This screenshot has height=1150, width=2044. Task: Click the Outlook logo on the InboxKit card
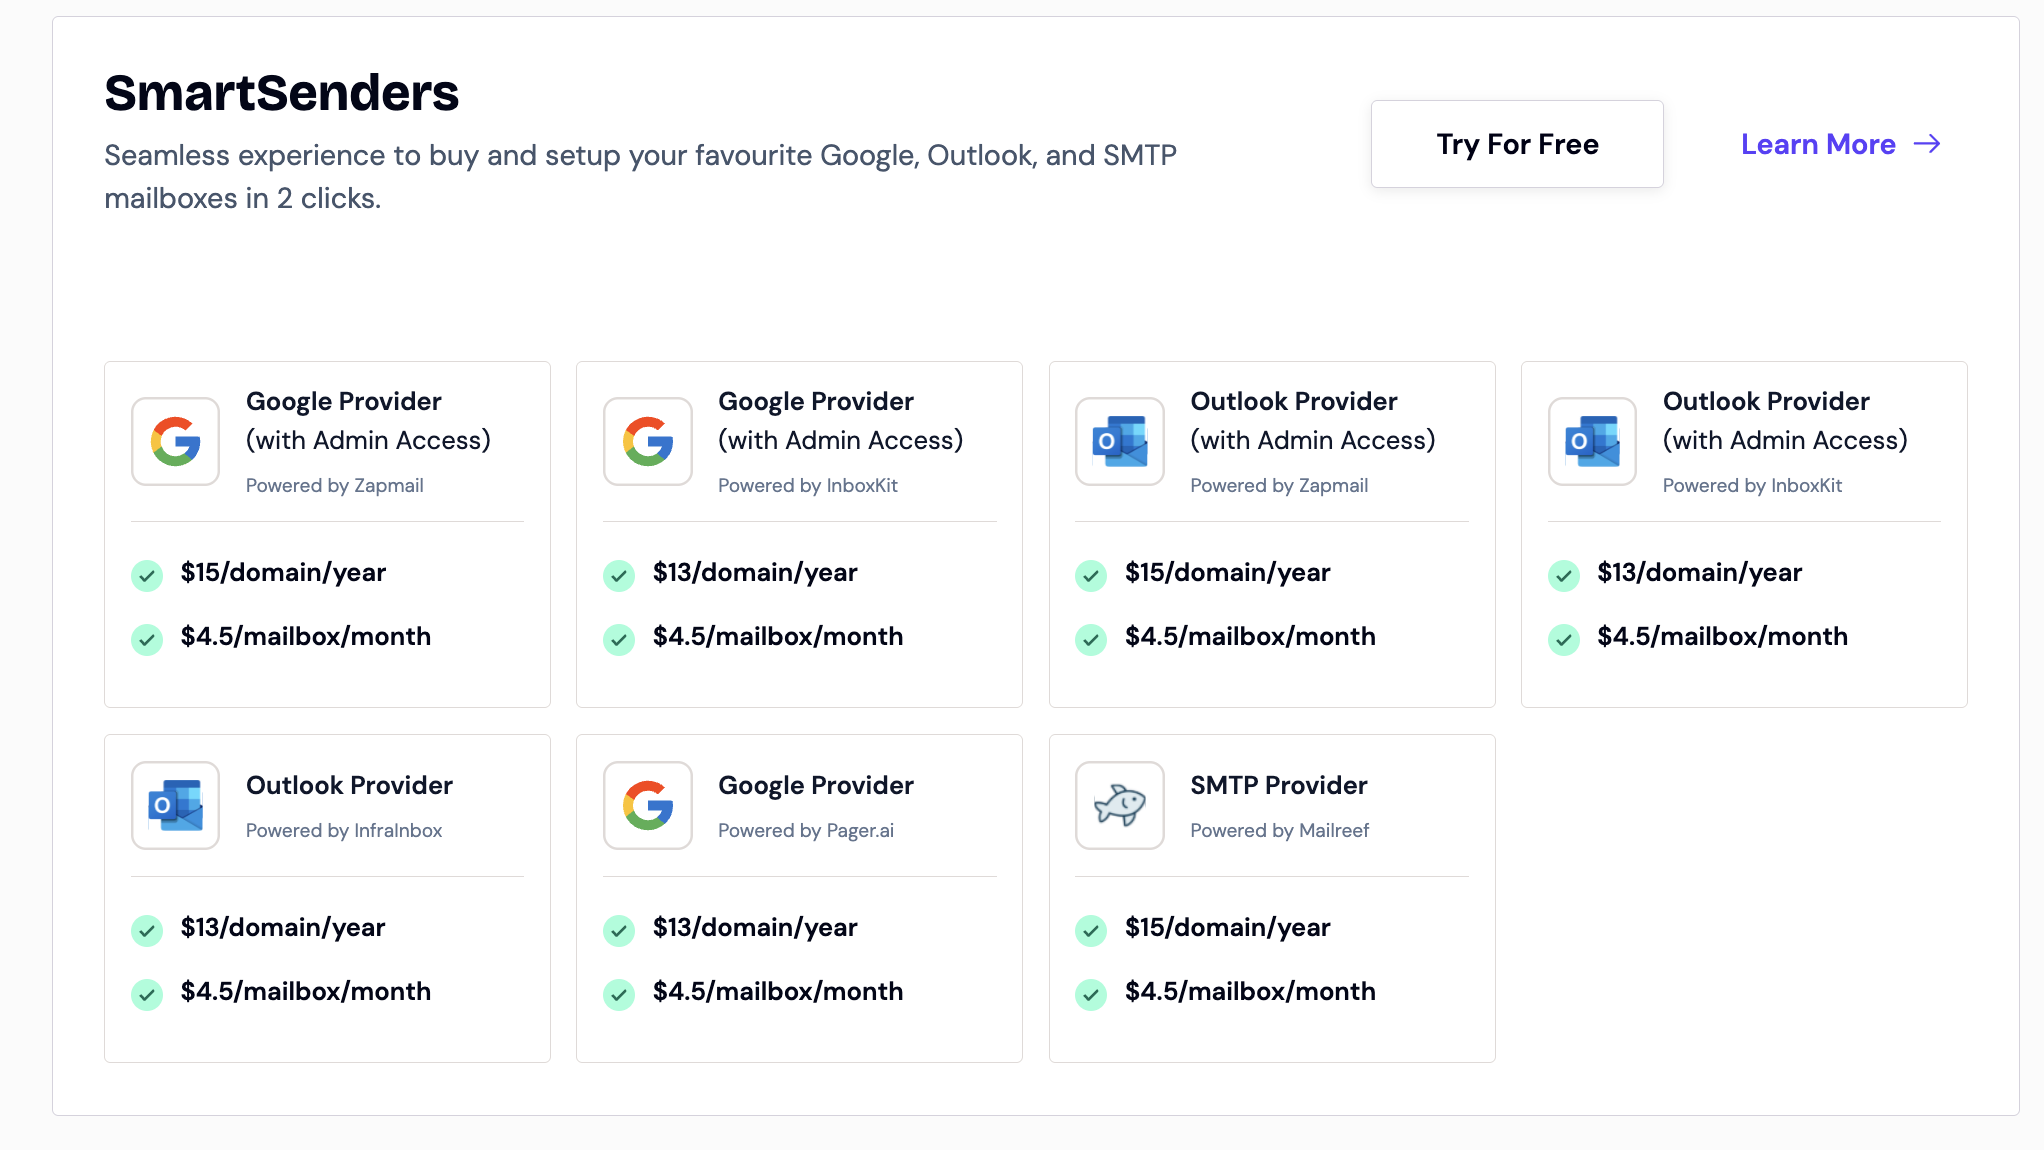tap(1592, 441)
